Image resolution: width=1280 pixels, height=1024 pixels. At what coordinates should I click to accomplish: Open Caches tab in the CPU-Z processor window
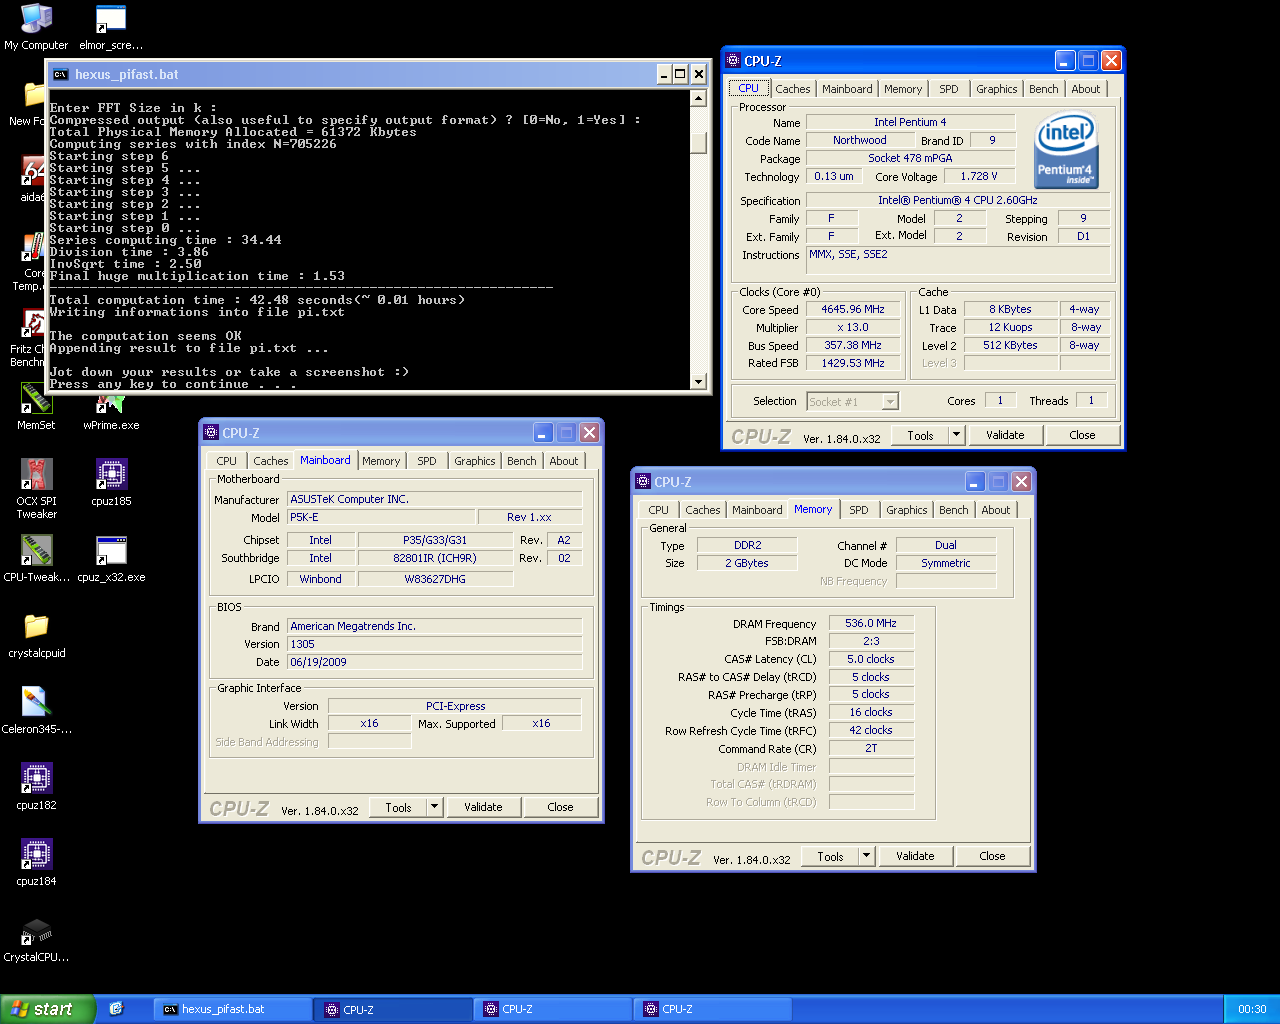pyautogui.click(x=793, y=89)
